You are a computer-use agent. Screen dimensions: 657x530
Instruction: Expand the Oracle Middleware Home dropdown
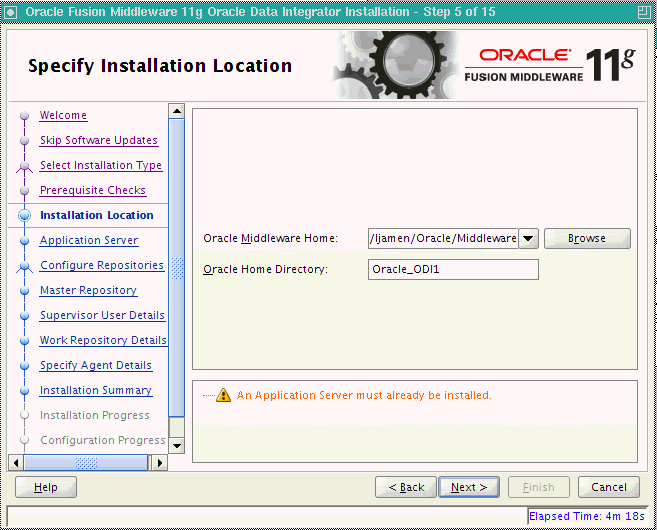[x=528, y=238]
